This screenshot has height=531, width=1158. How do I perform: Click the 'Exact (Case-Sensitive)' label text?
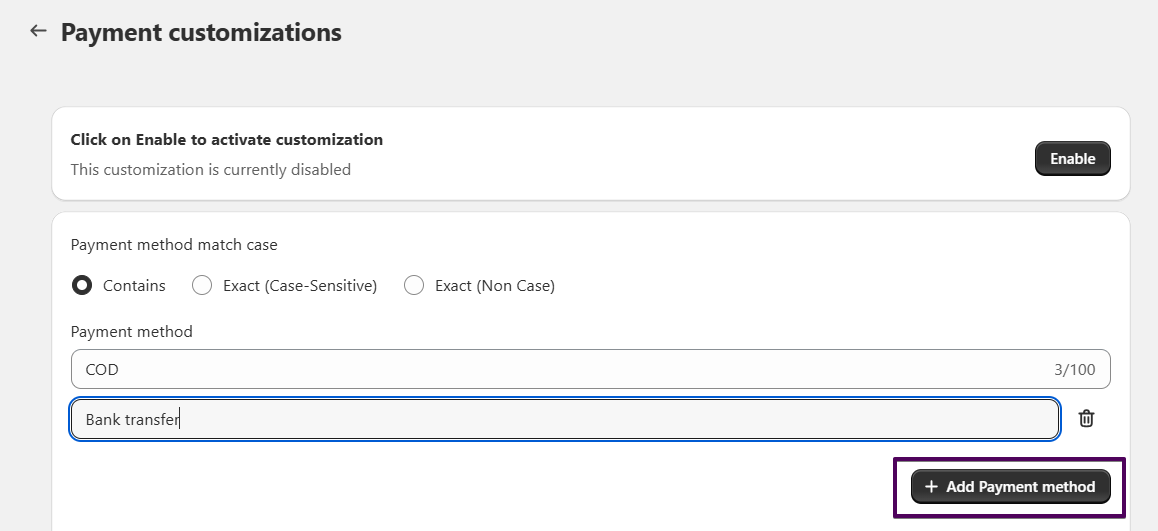point(300,286)
